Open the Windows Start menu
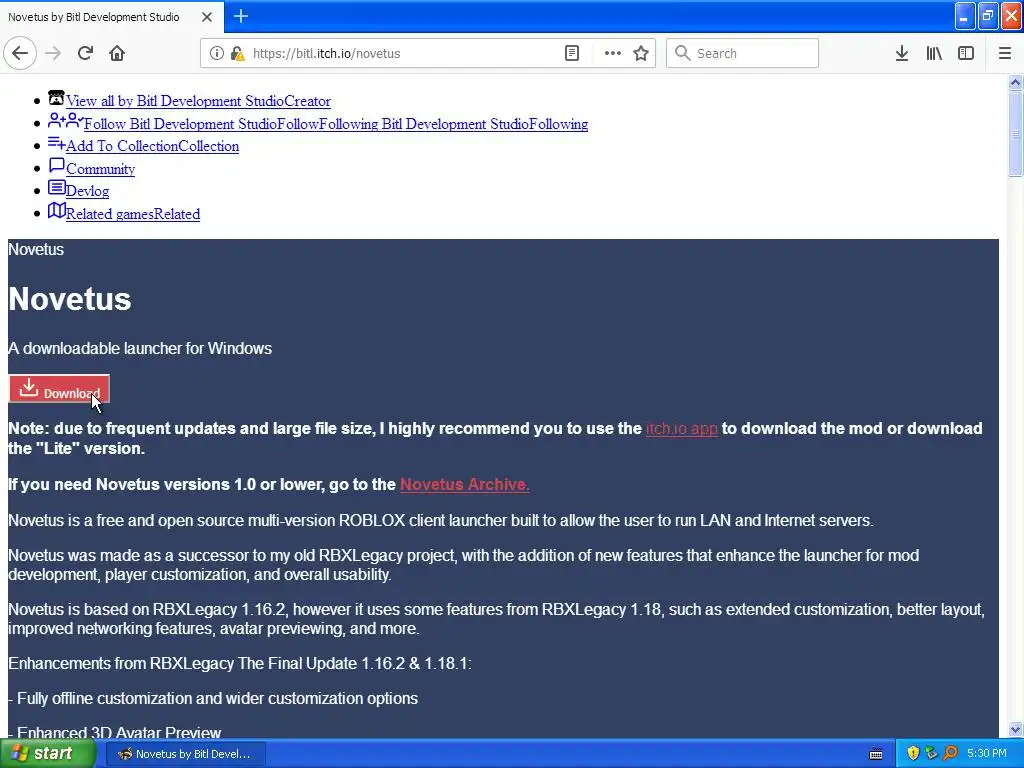Viewport: 1024px width, 768px height. click(x=47, y=754)
